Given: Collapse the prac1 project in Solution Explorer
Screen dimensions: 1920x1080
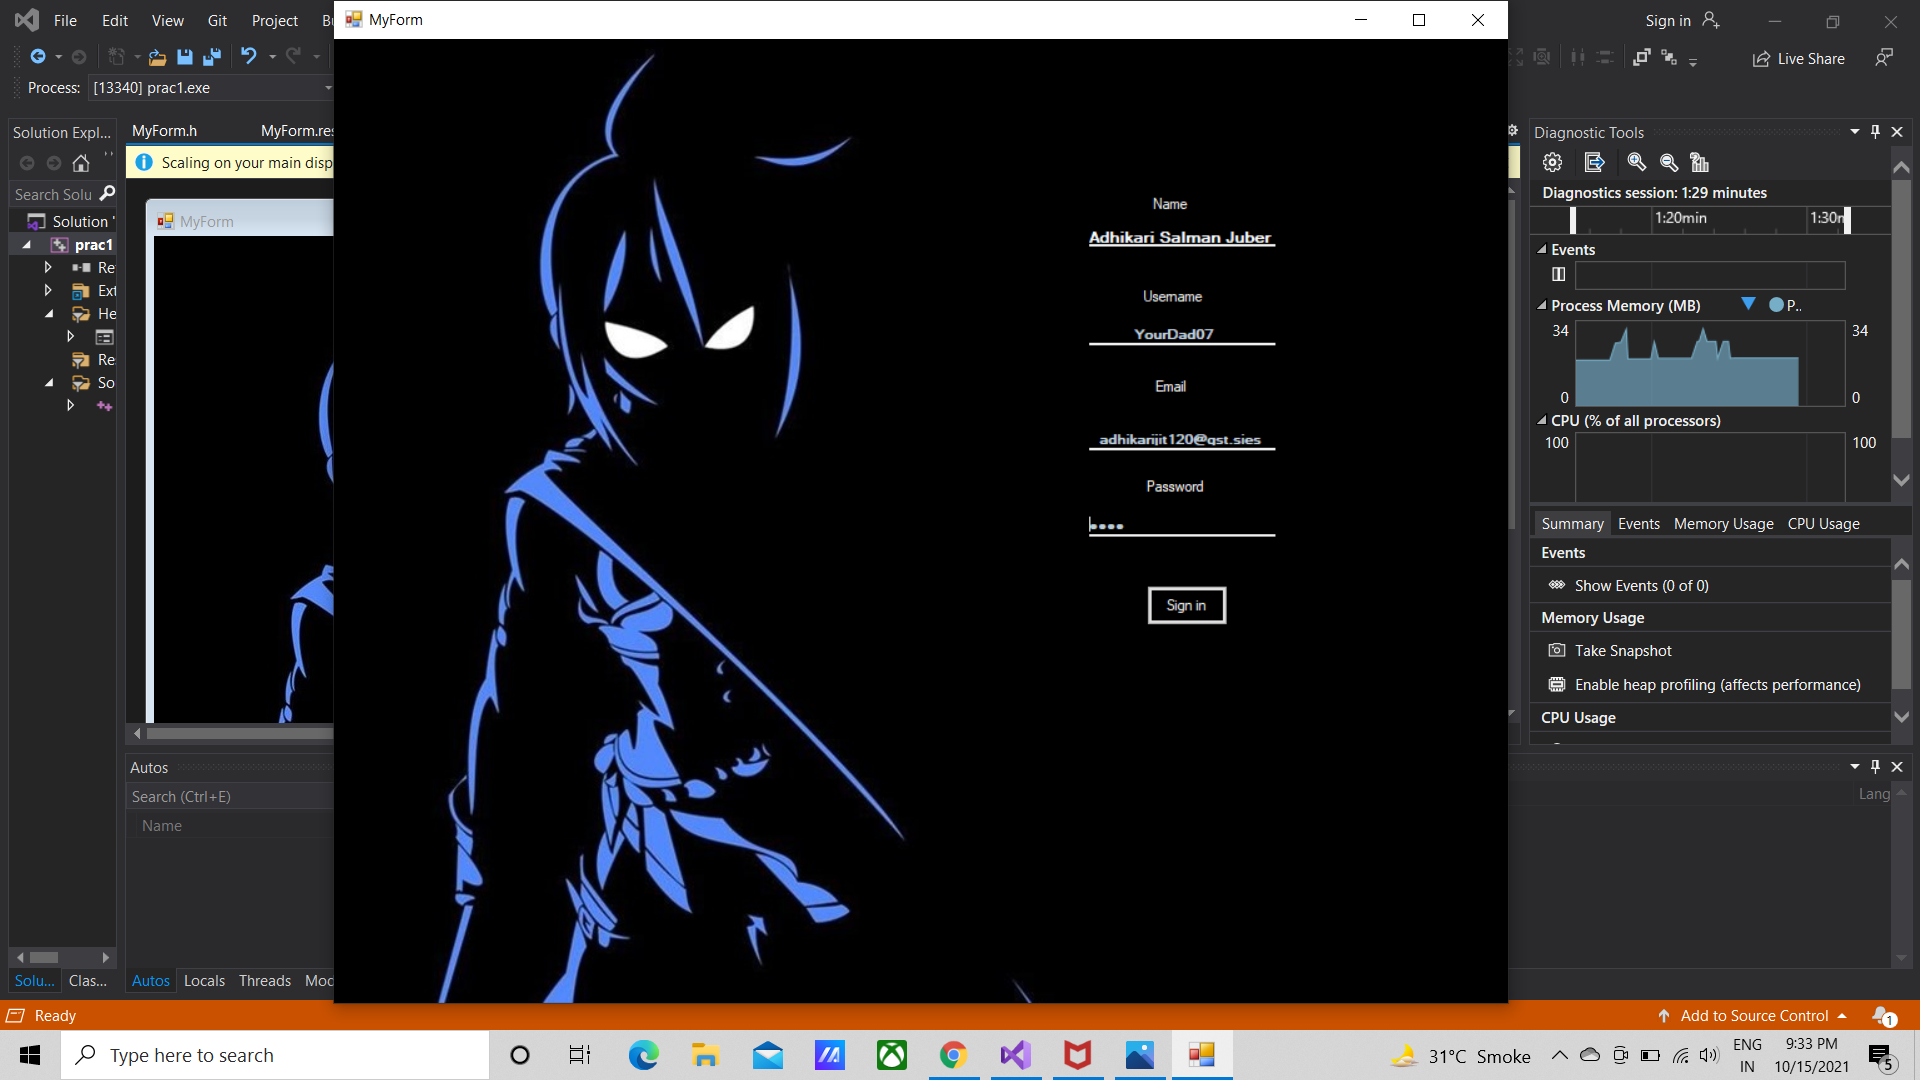Looking at the screenshot, I should [26, 244].
